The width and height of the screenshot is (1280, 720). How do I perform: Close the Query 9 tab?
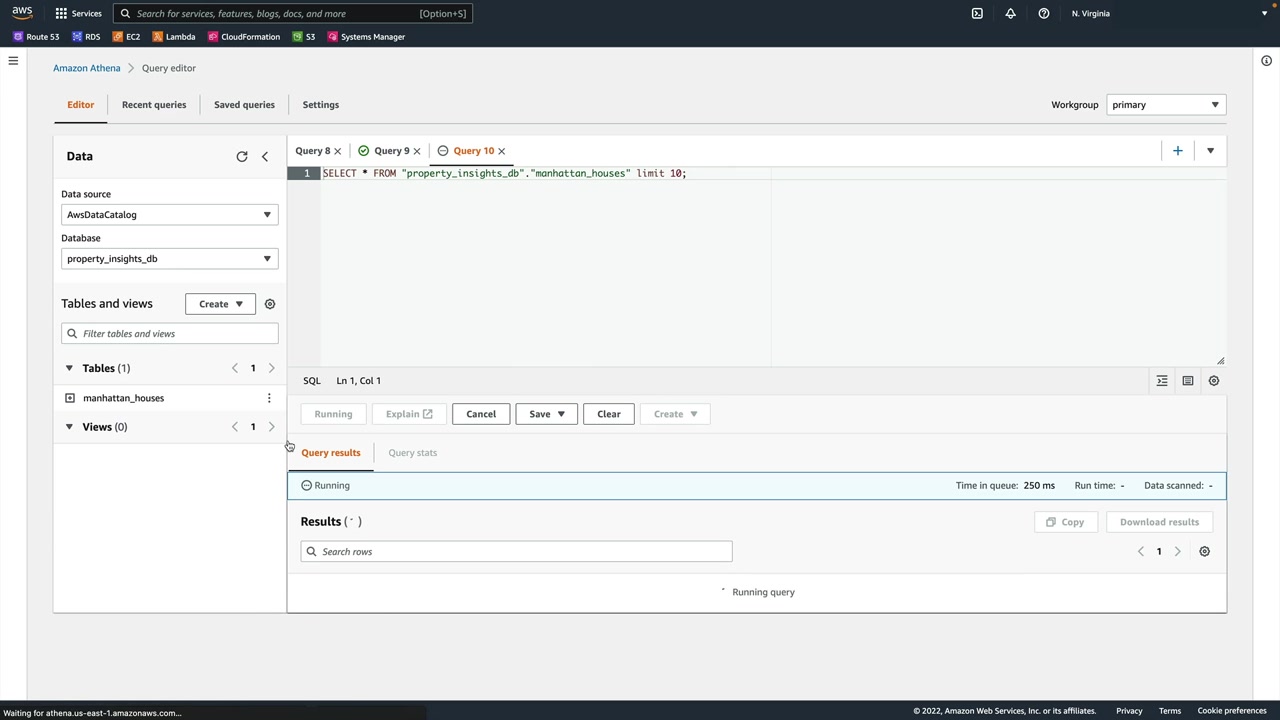tap(417, 151)
